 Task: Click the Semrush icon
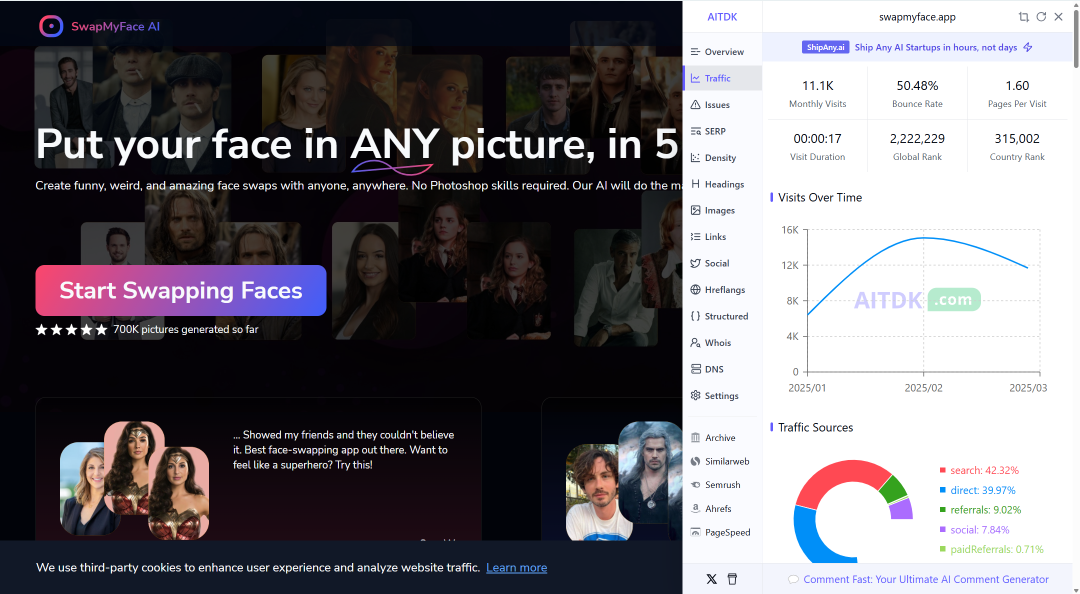click(x=696, y=484)
